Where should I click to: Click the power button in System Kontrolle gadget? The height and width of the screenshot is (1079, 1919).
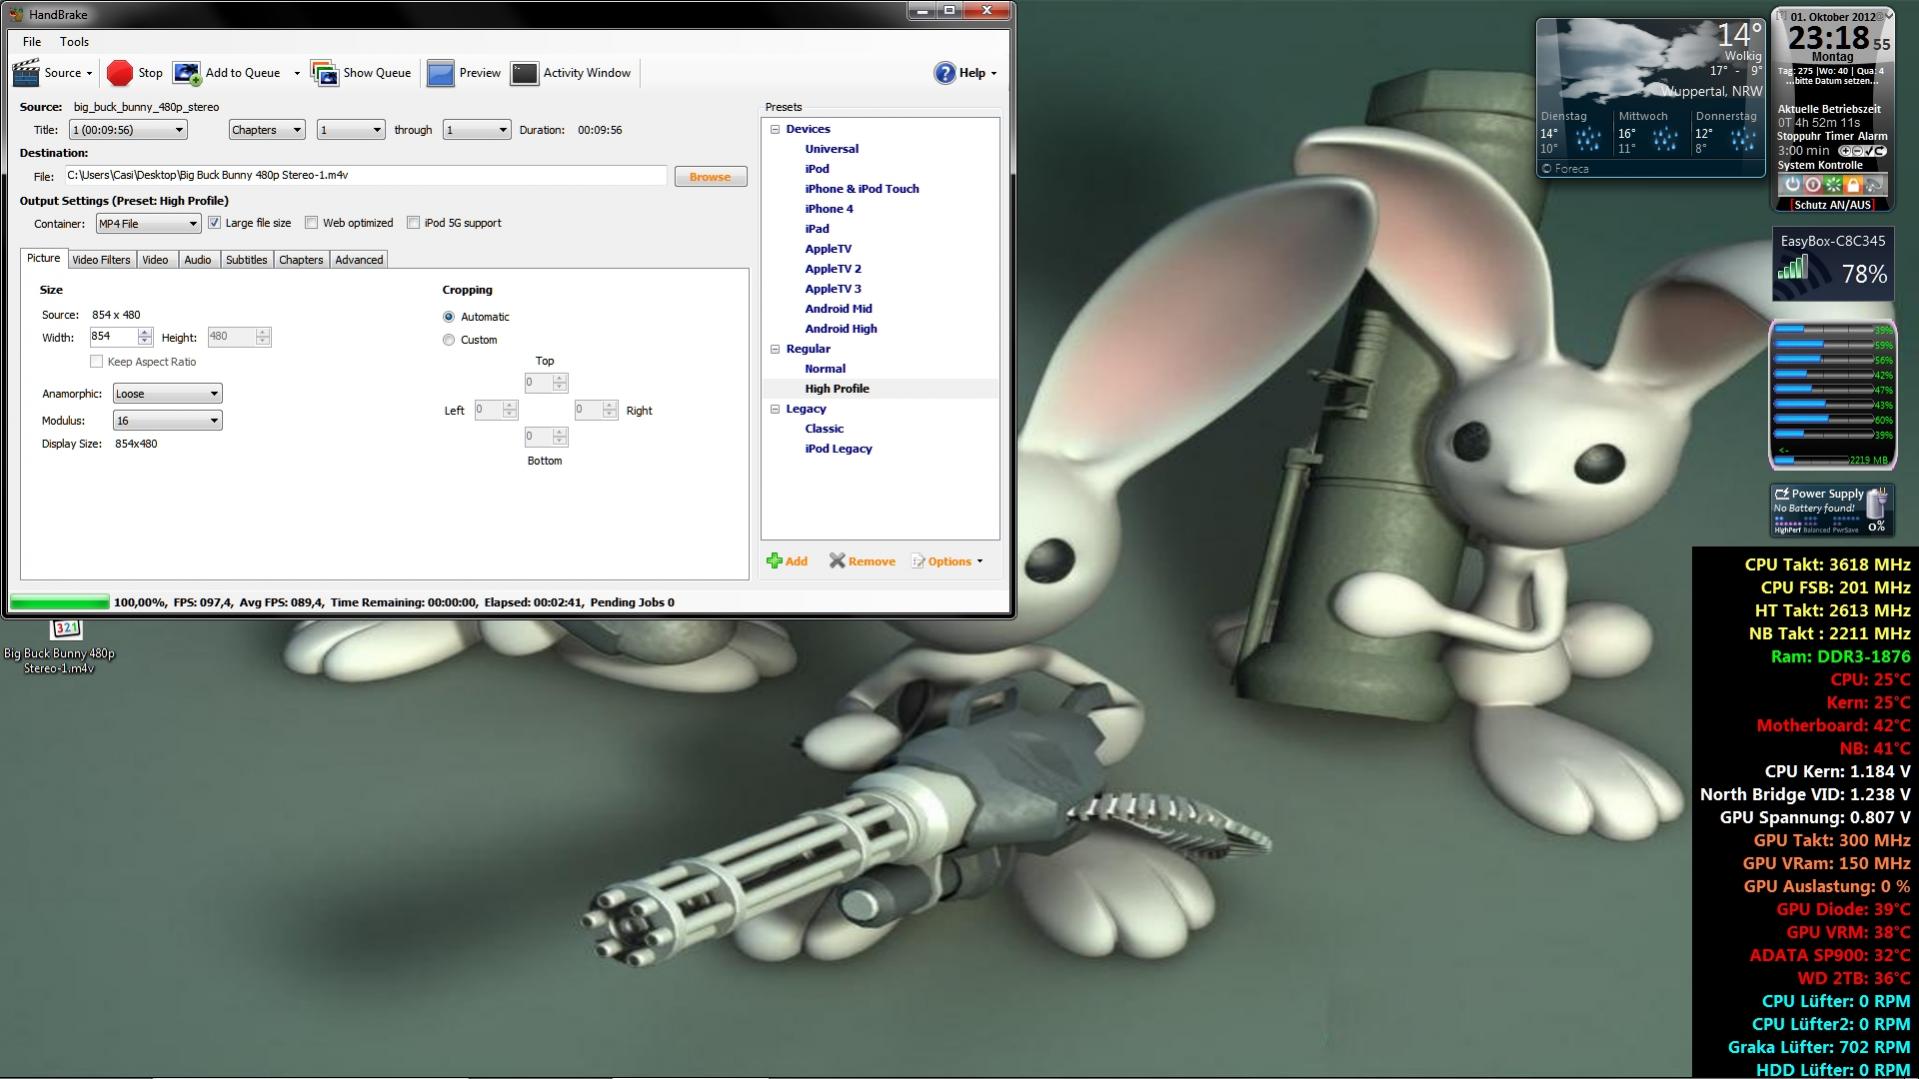click(x=1792, y=185)
